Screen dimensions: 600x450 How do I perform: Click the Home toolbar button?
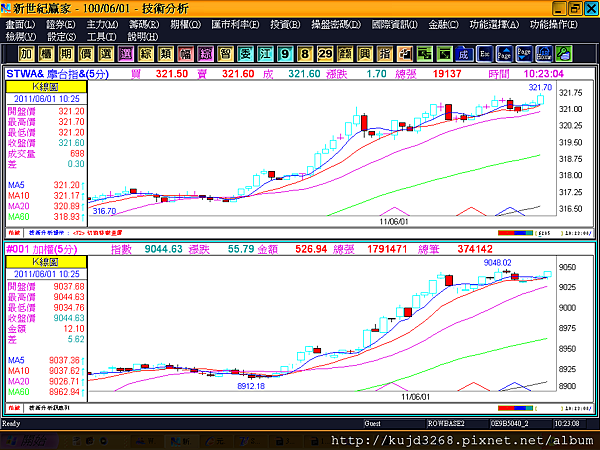pyautogui.click(x=544, y=54)
